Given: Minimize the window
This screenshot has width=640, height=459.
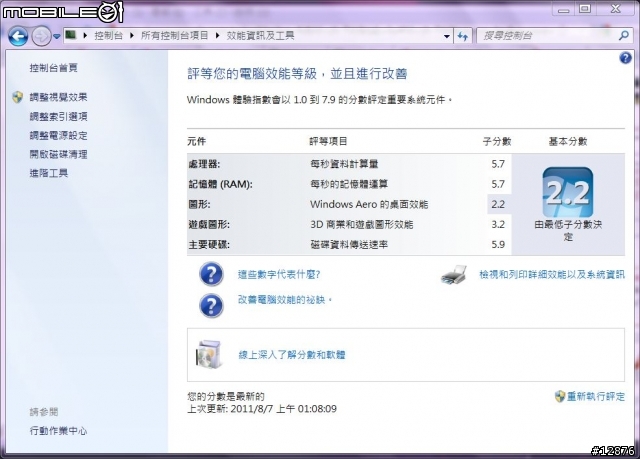Looking at the screenshot, I should pyautogui.click(x=563, y=9).
